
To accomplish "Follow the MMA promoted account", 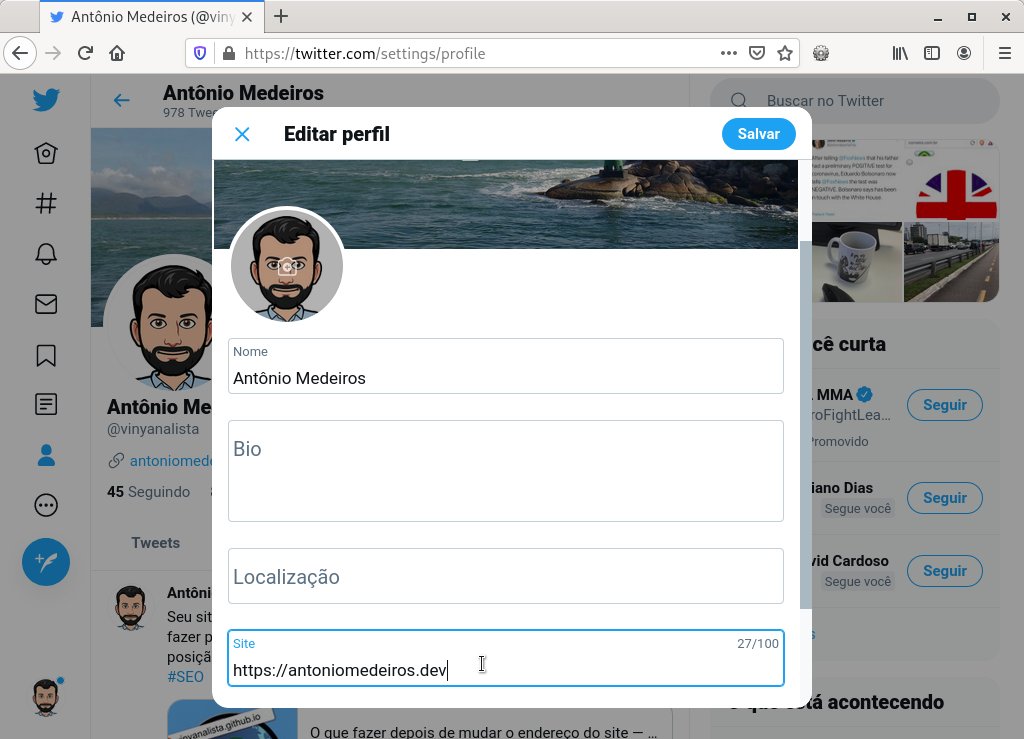I will click(x=944, y=405).
